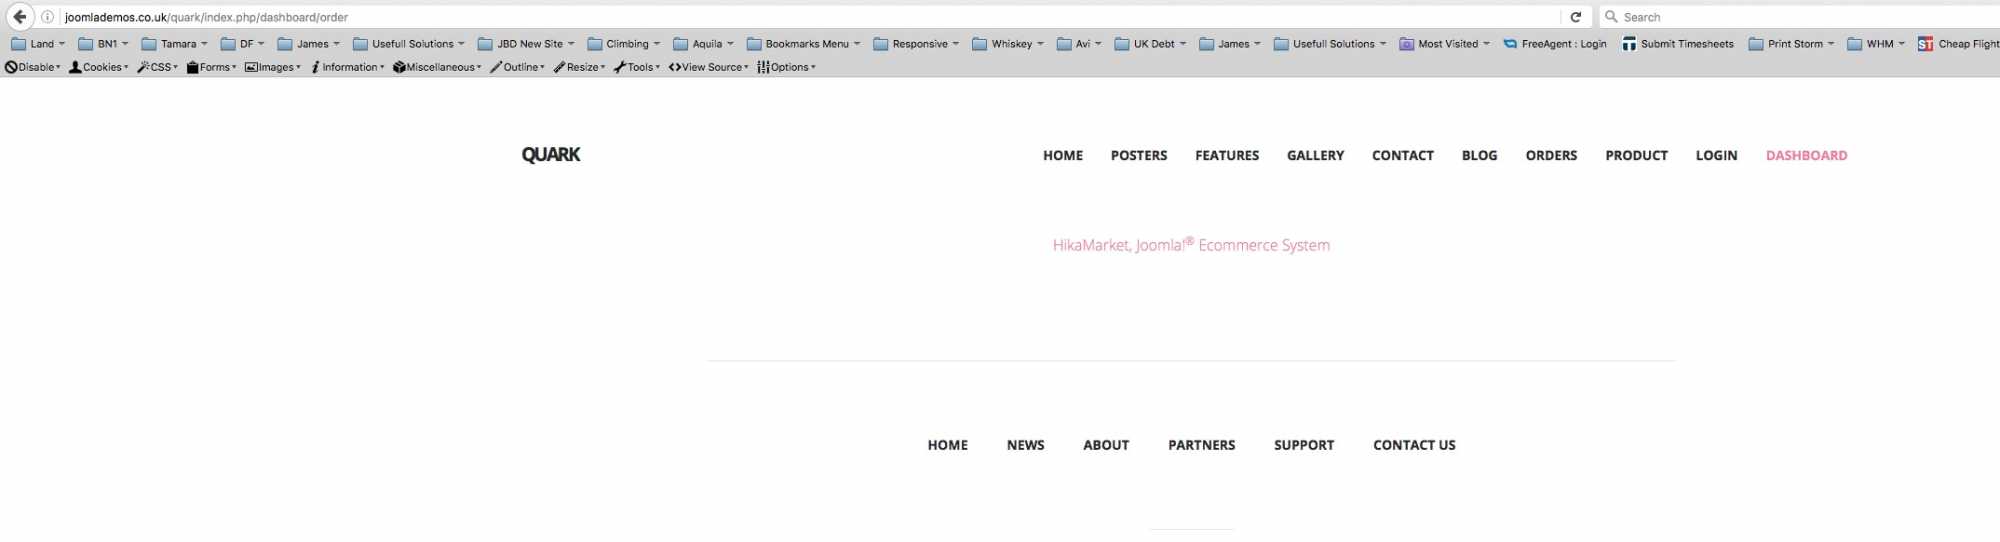The height and width of the screenshot is (542, 2000).
Task: Open the Most Visited bookmarks folder
Action: pos(1444,44)
